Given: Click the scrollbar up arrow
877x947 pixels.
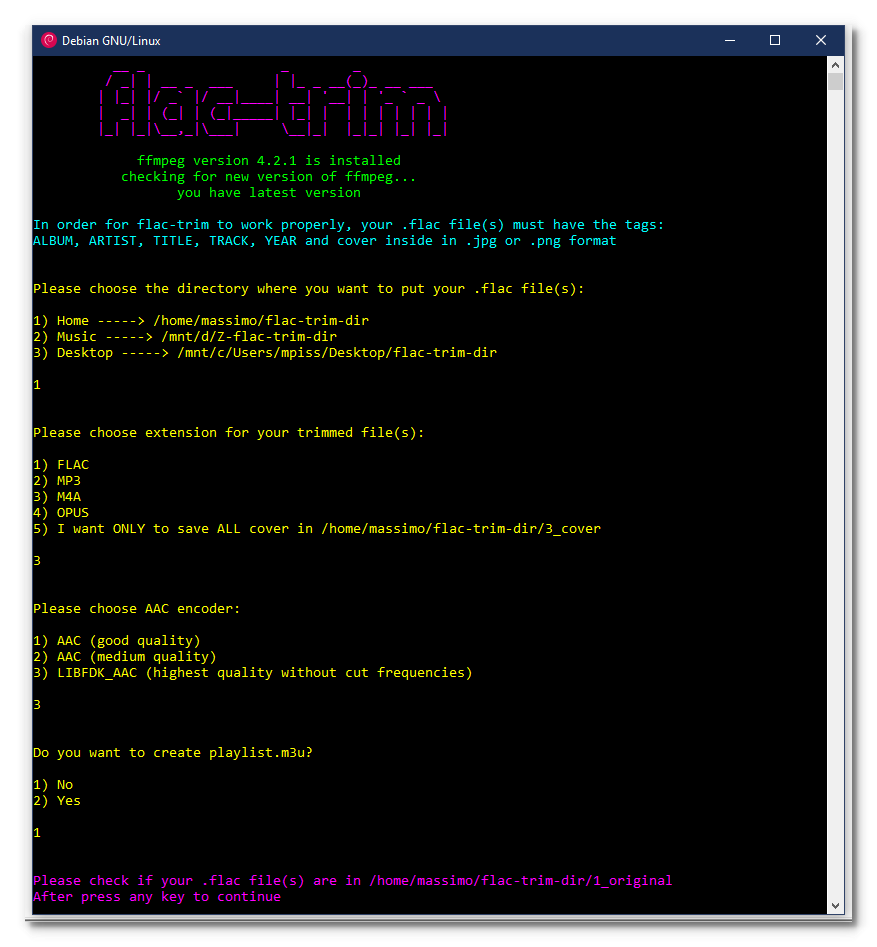Looking at the screenshot, I should tap(835, 65).
